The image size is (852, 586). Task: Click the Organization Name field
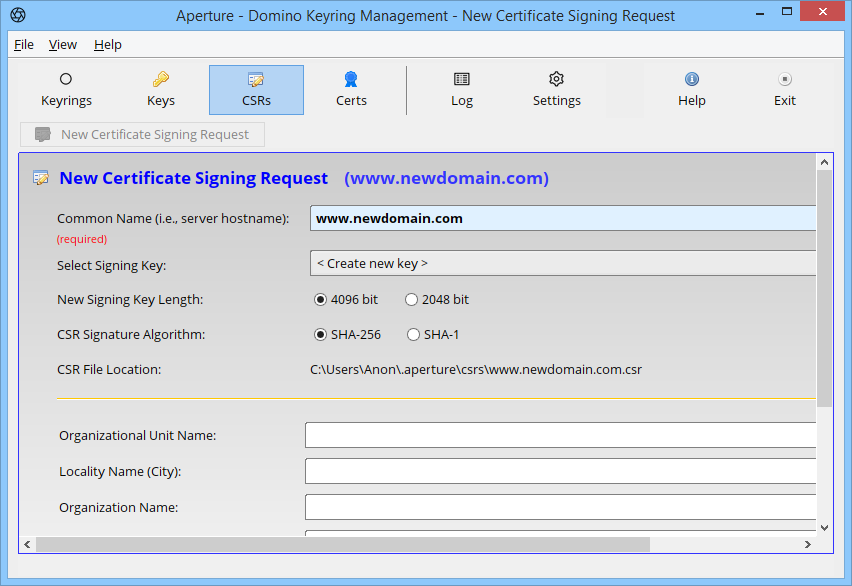pos(560,507)
